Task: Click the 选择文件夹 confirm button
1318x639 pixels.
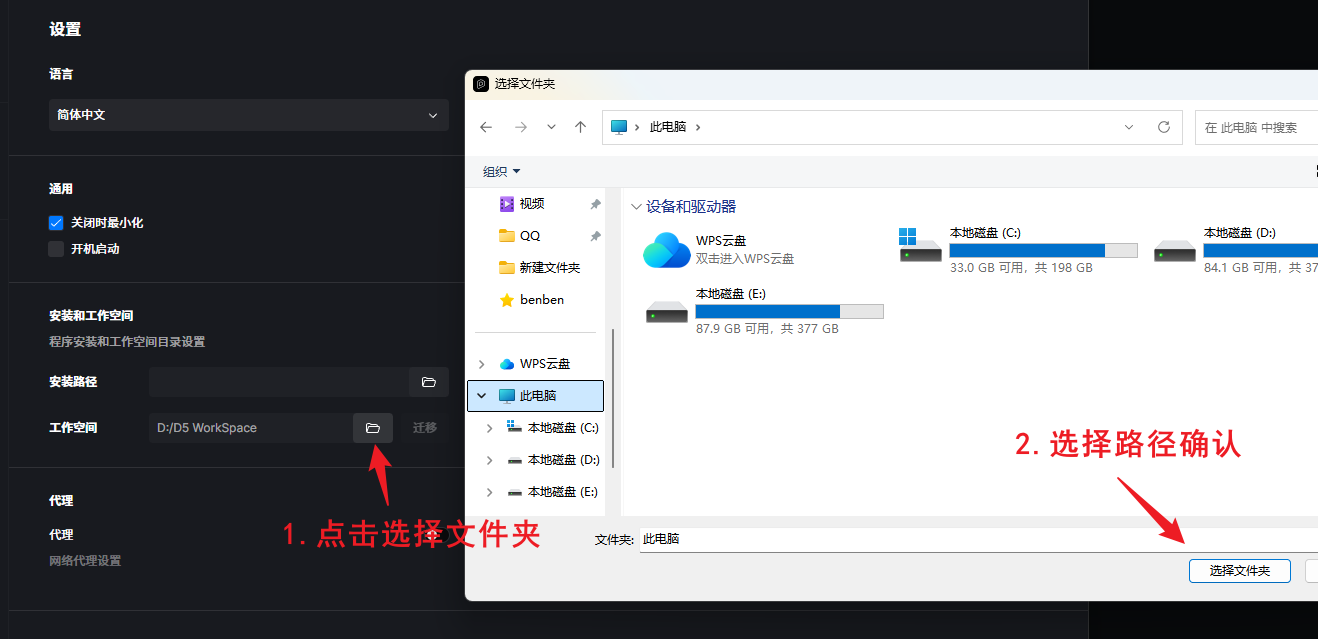Action: (x=1239, y=571)
